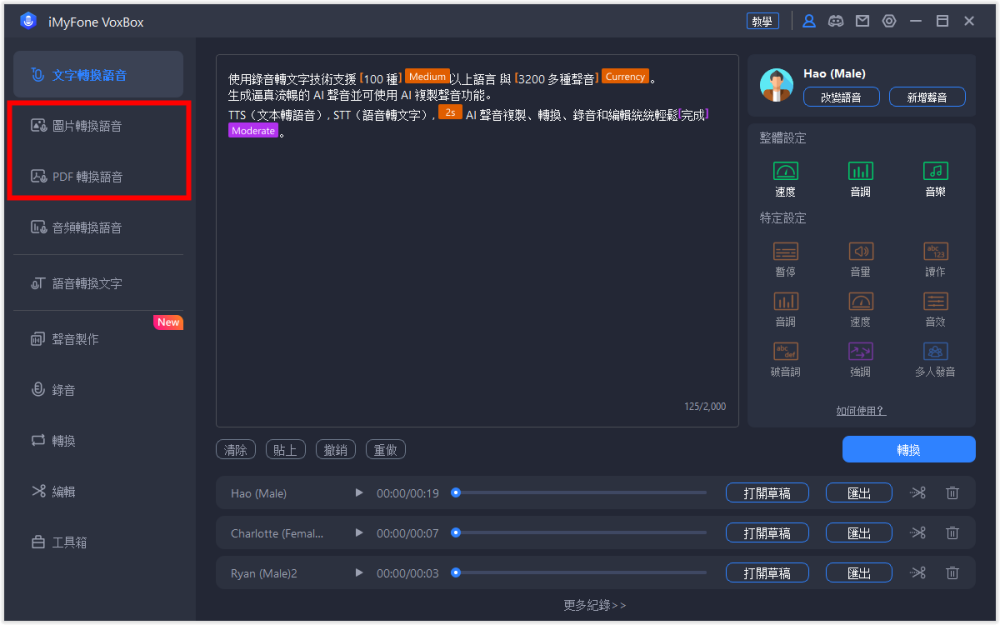Seek on the Charlotte progress slider
The width and height of the screenshot is (1000, 625).
(579, 533)
